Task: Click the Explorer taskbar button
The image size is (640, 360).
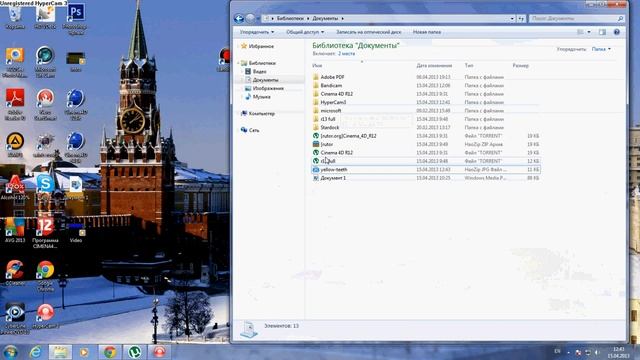Action: click(60, 352)
